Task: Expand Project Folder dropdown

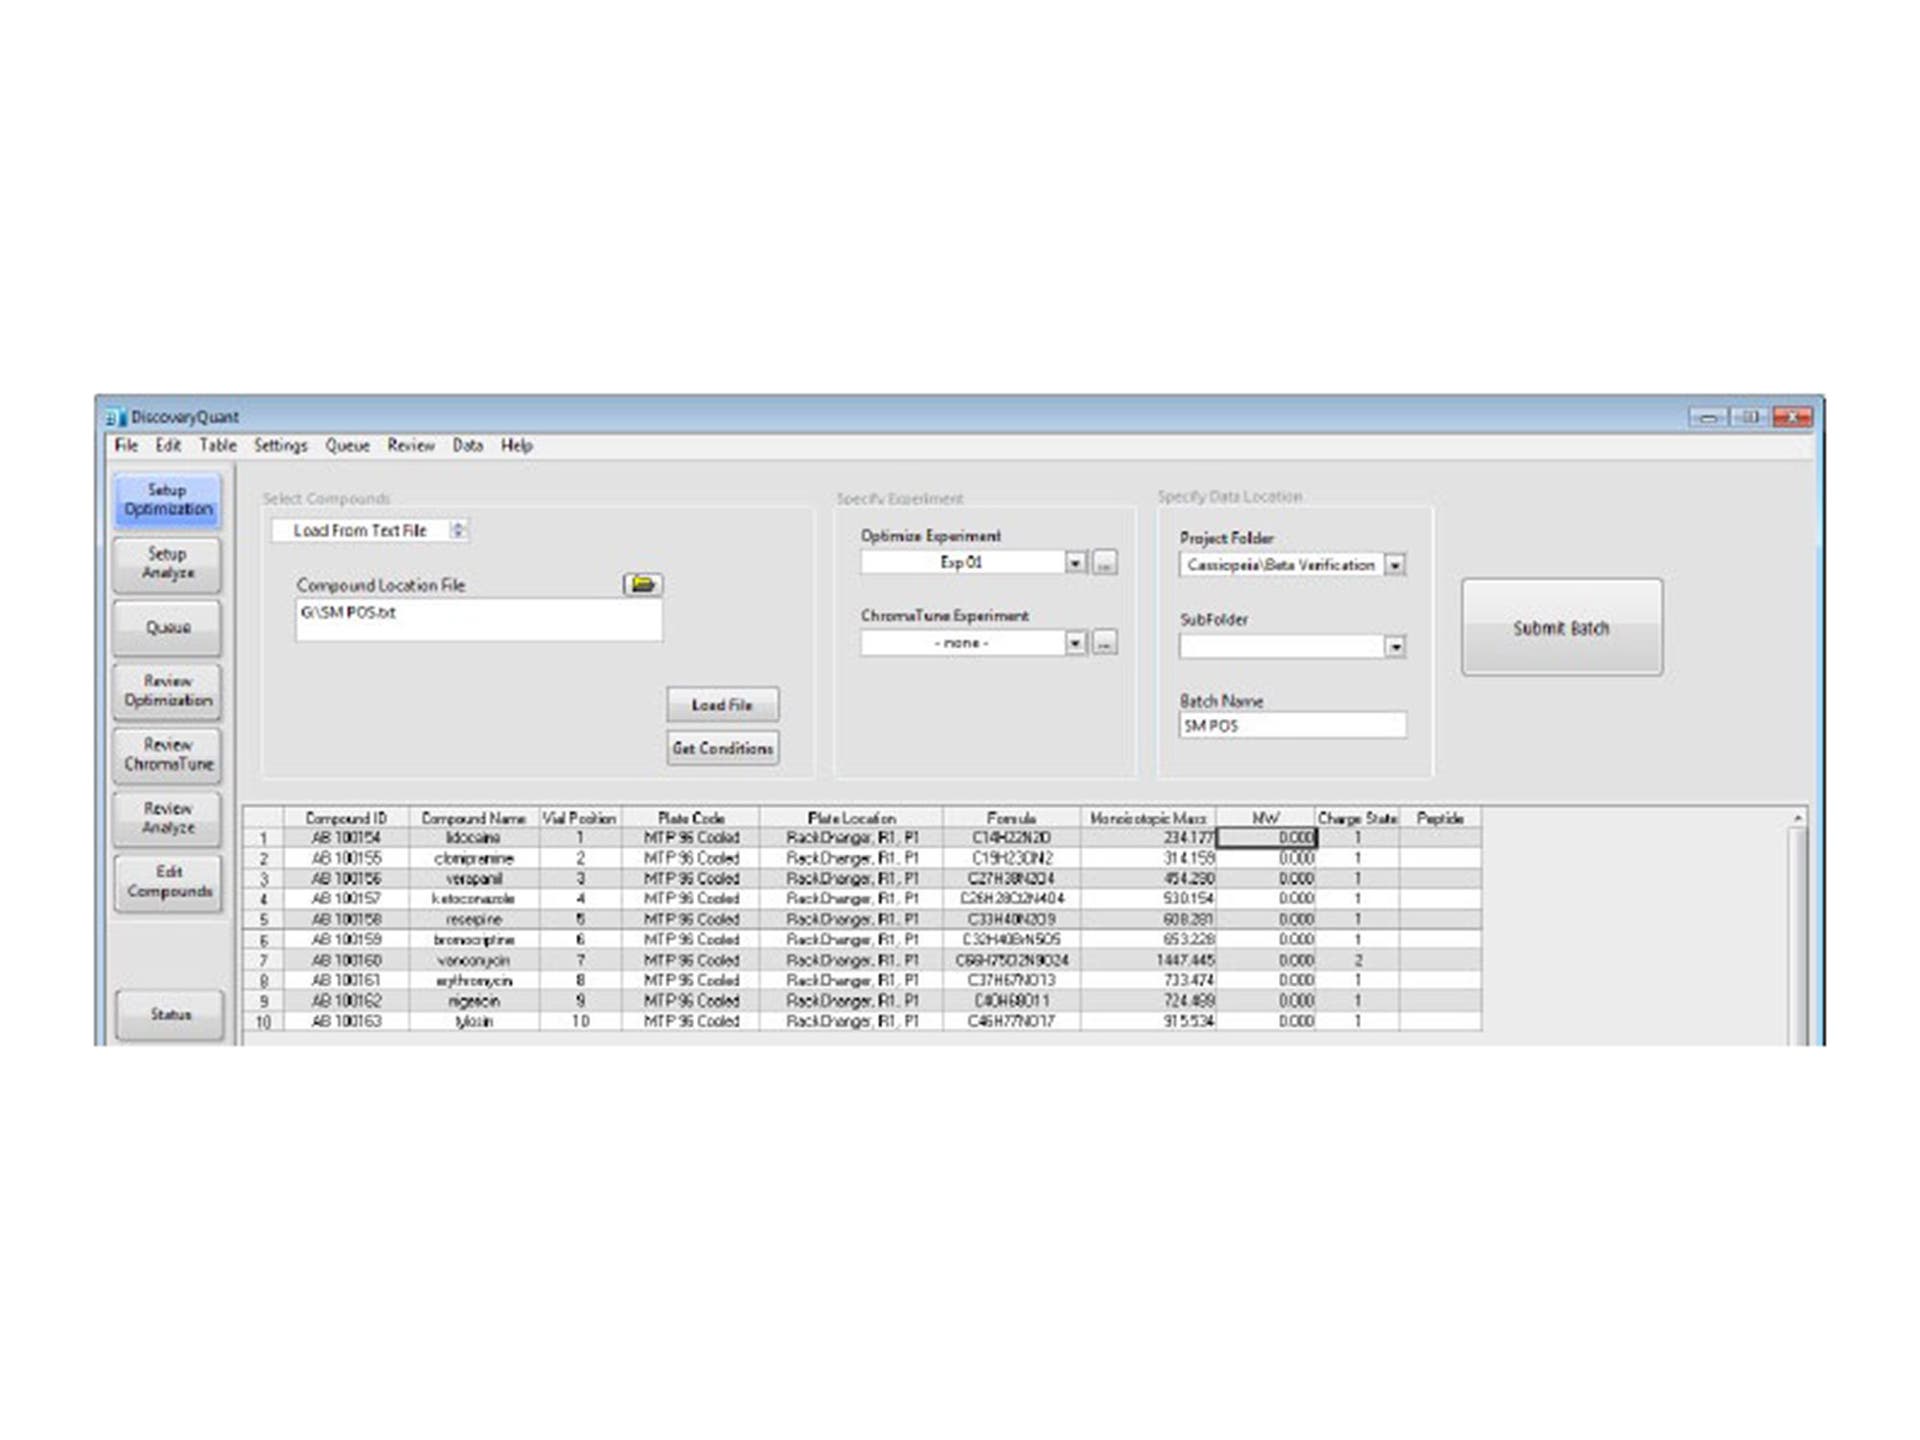Action: 1394,565
